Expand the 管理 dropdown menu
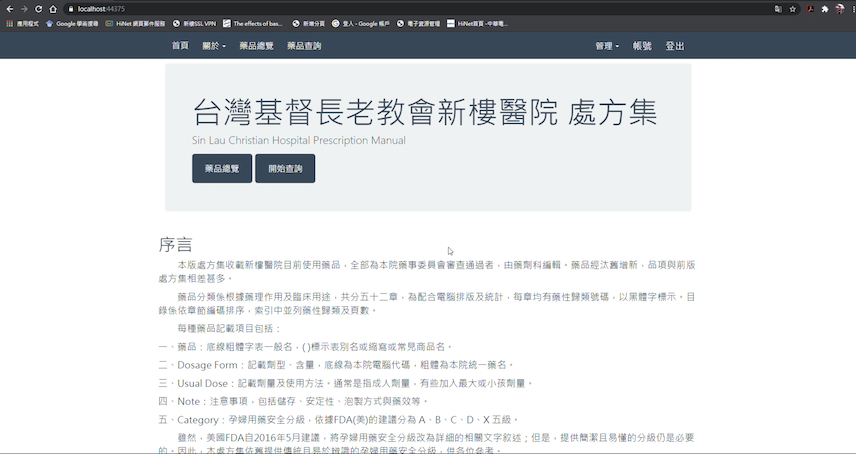 (607, 46)
